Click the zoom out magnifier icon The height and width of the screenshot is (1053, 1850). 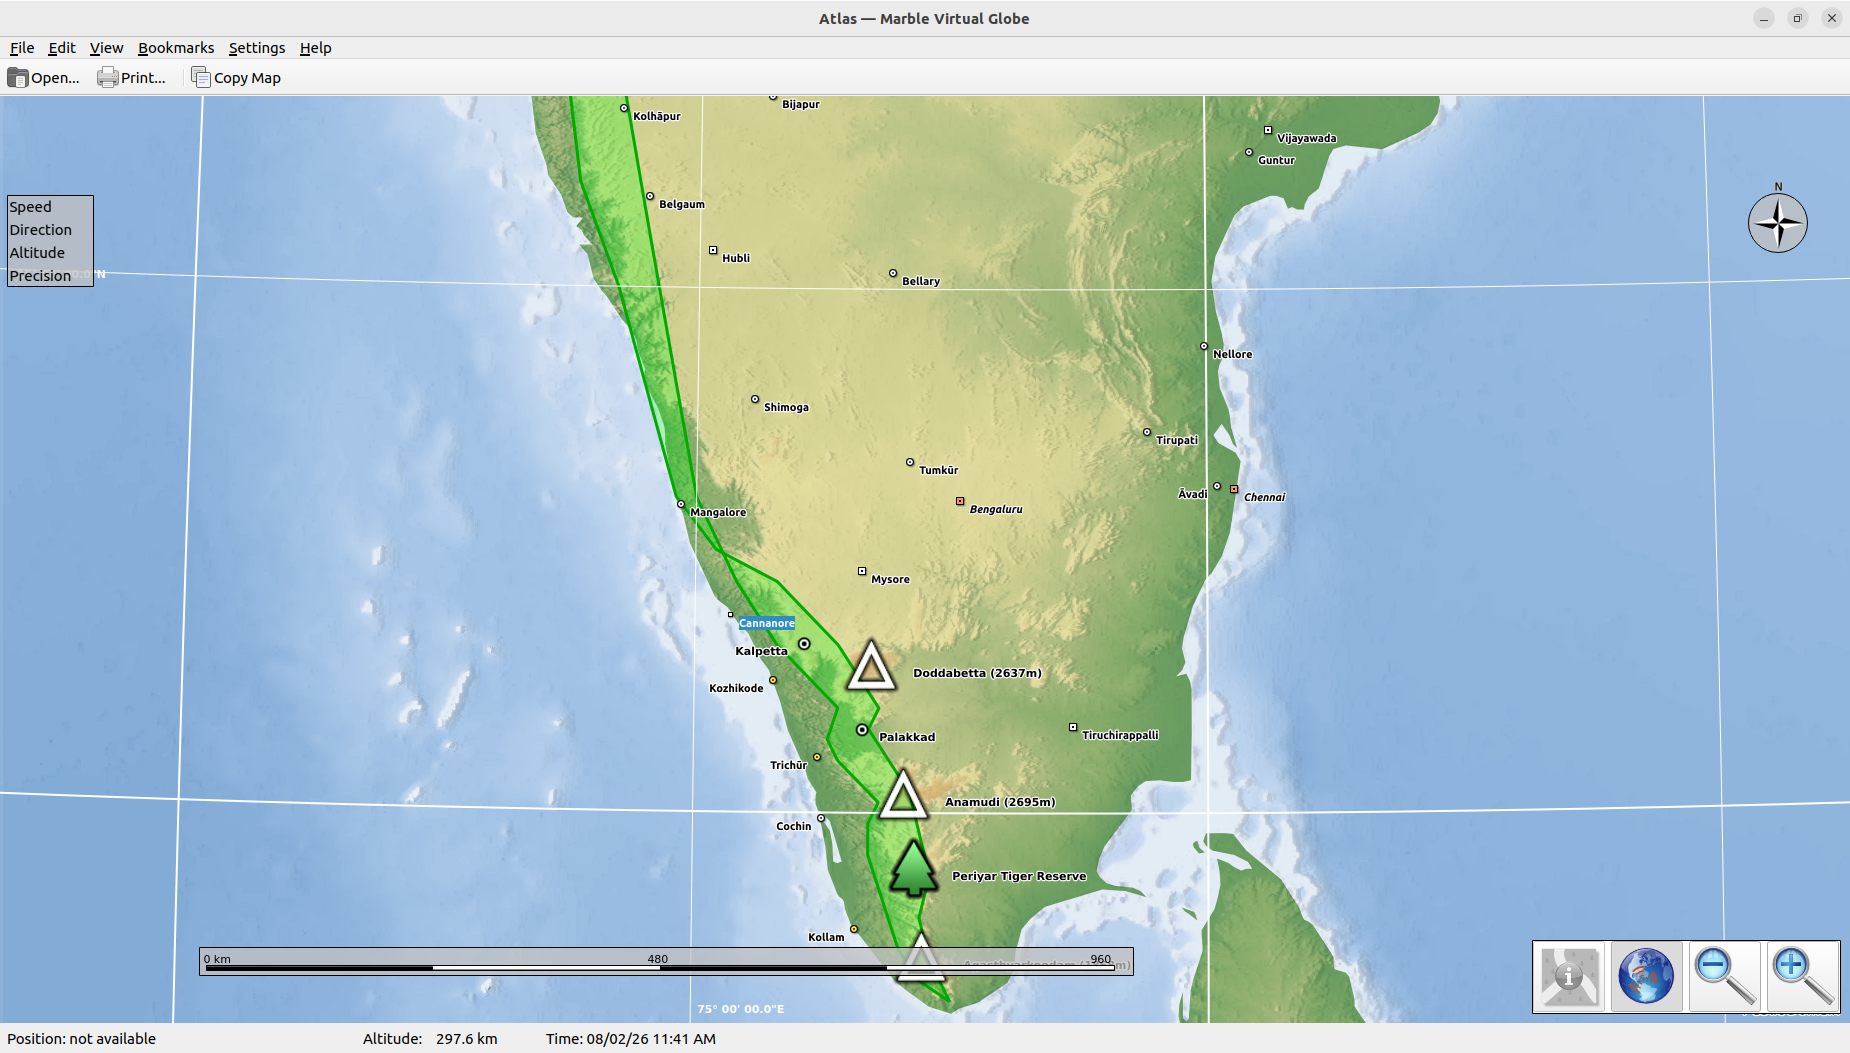pos(1724,976)
